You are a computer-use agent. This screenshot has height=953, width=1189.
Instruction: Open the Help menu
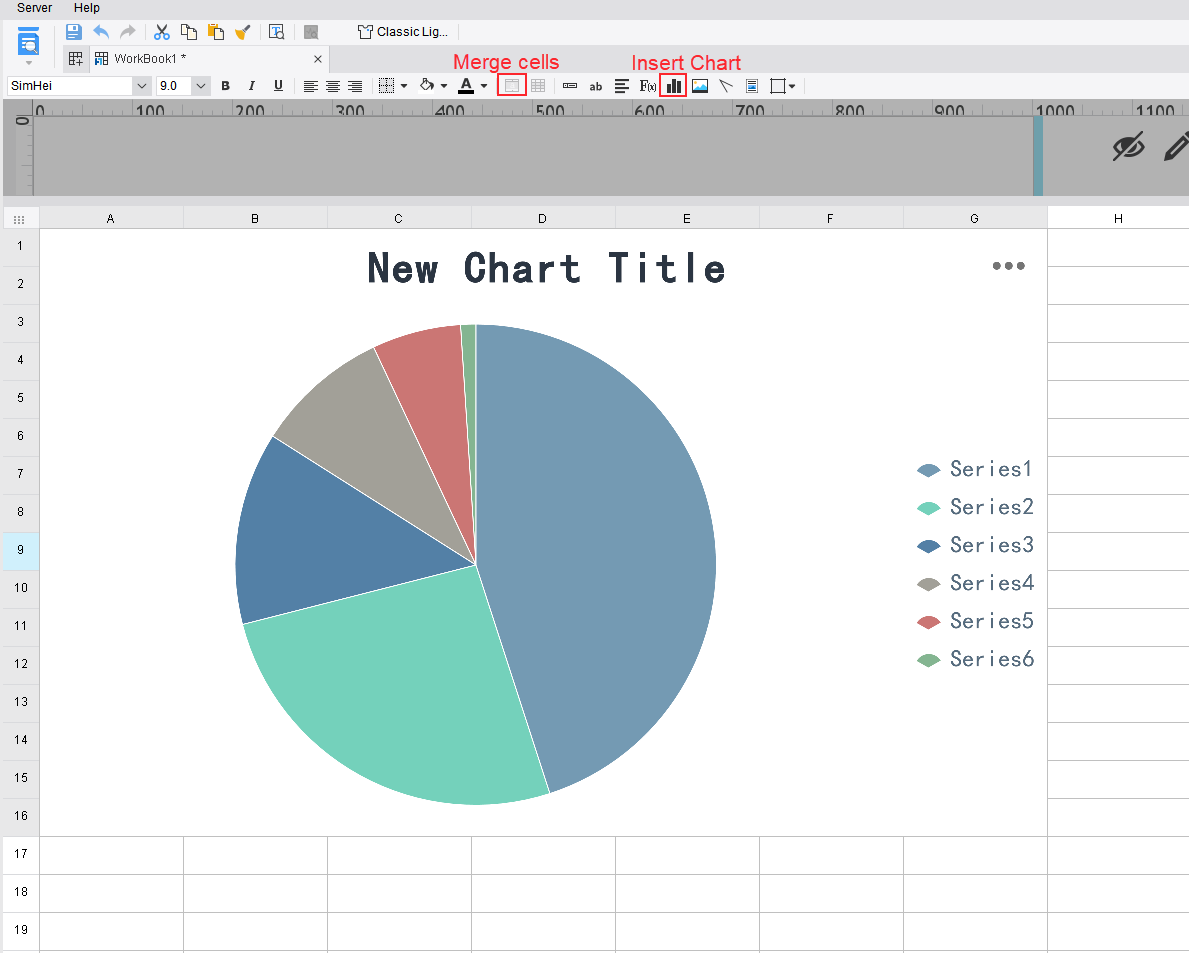[x=86, y=8]
